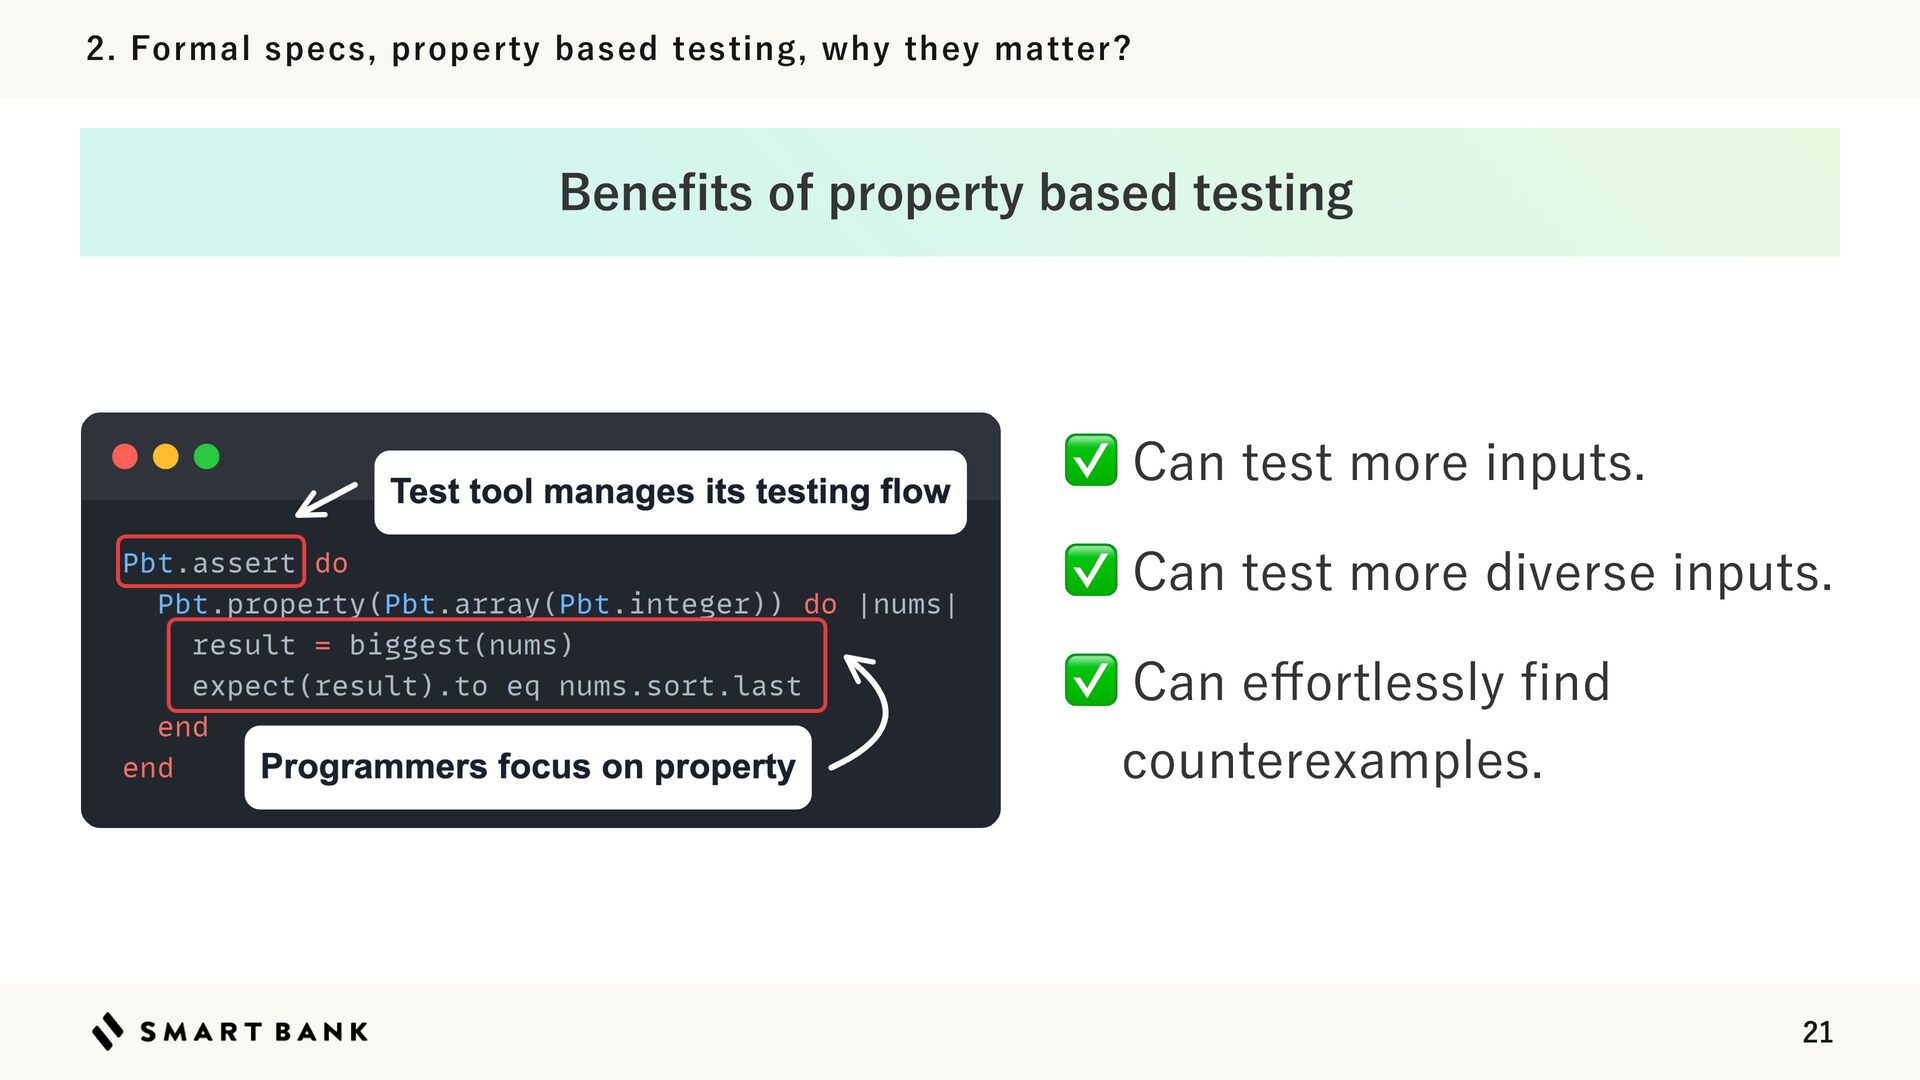
Task: Click the 'Test tool manages its testing flow' label
Action: (670, 492)
